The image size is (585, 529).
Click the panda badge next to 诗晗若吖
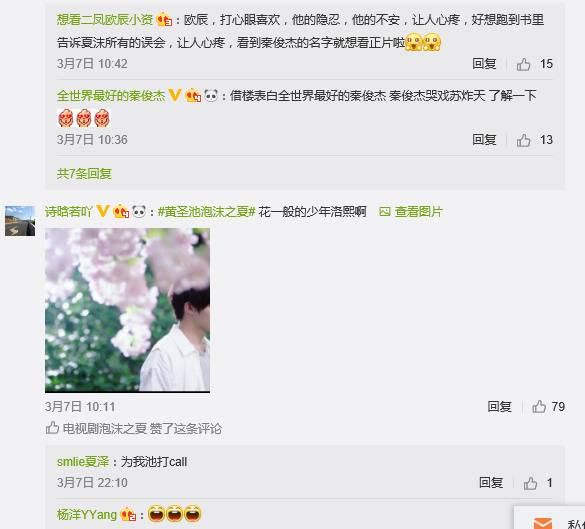pyautogui.click(x=139, y=212)
